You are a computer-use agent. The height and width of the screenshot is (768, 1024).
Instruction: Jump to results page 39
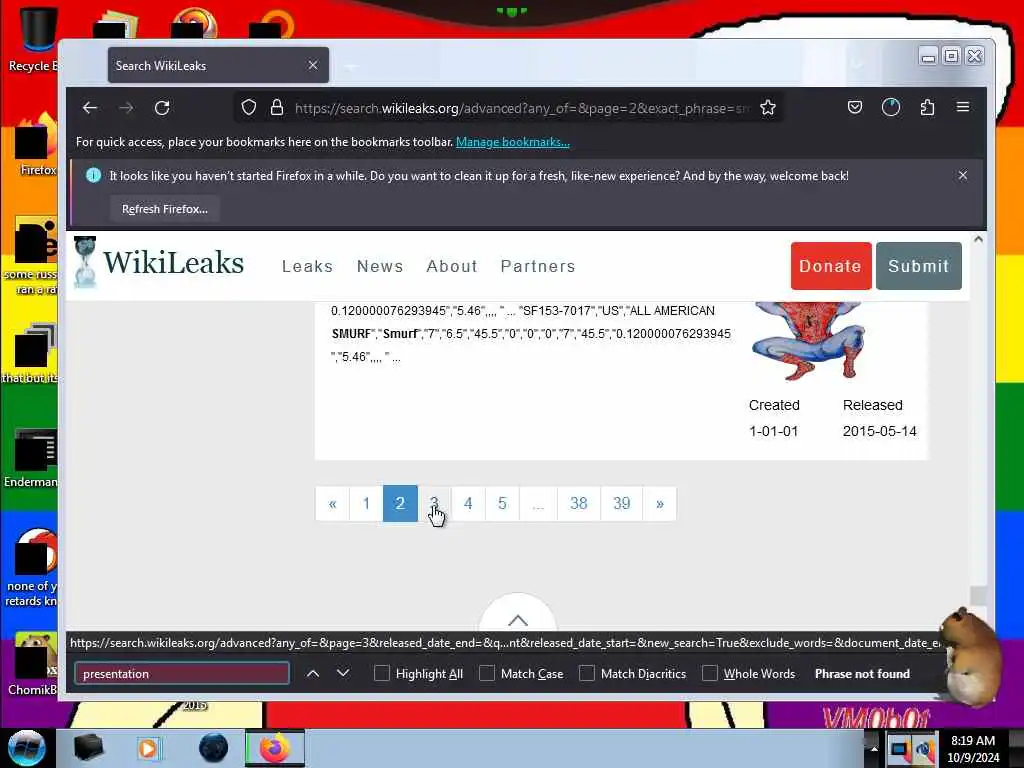[x=622, y=504]
